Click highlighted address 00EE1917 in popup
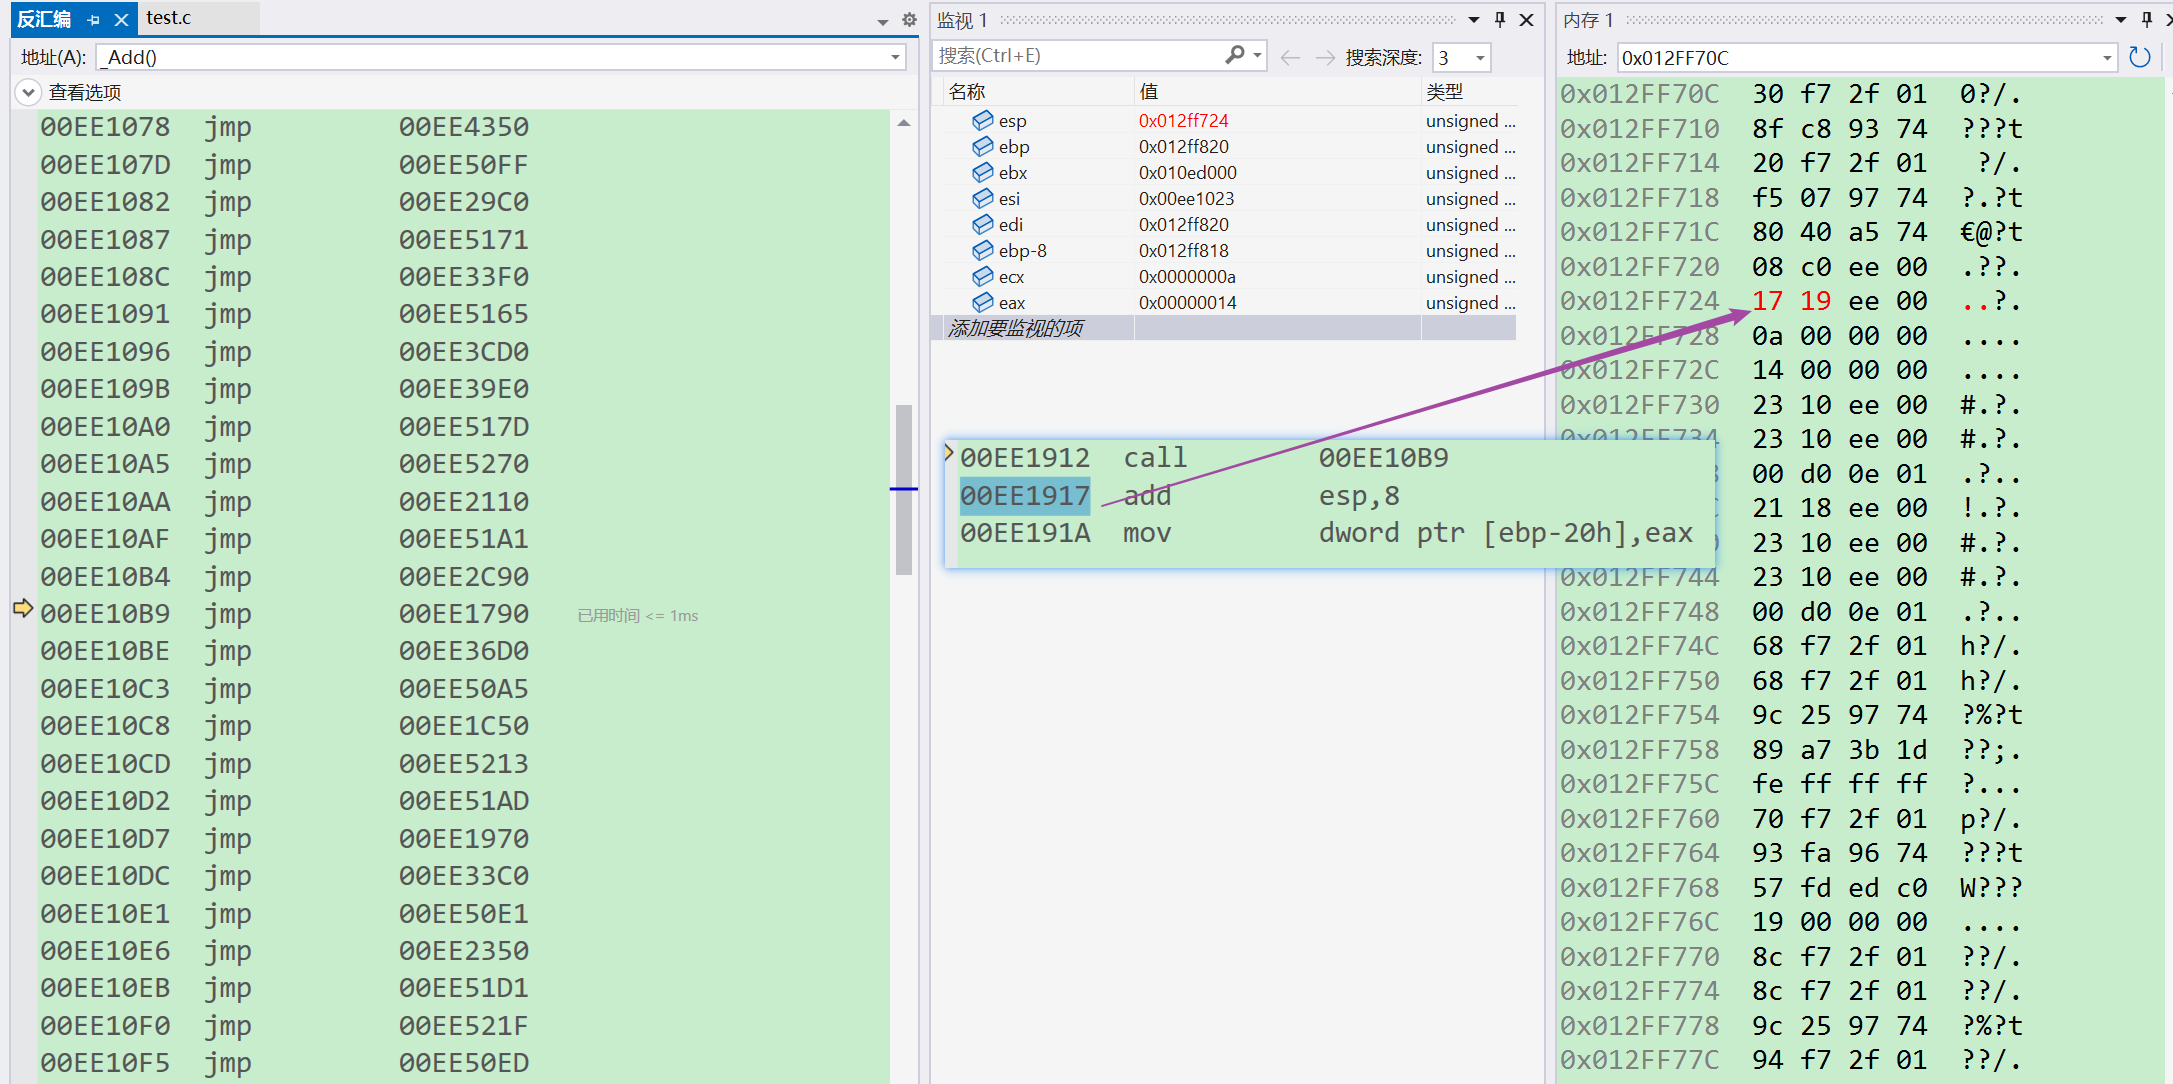 (1025, 496)
